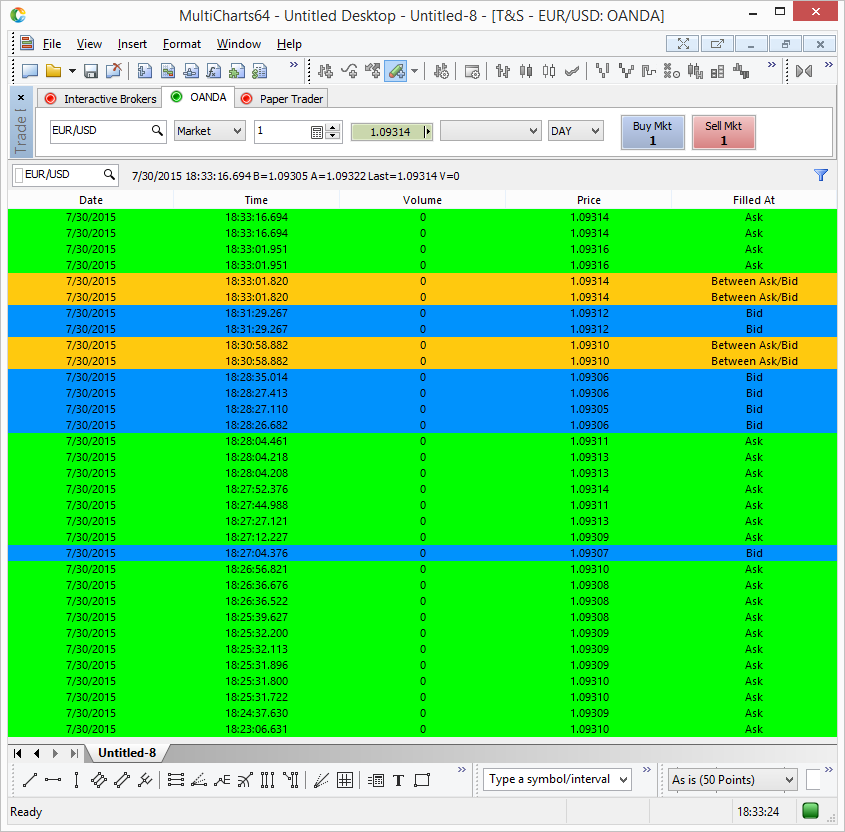845x832 pixels.
Task: Open the Market order type dropdown
Action: pyautogui.click(x=210, y=131)
